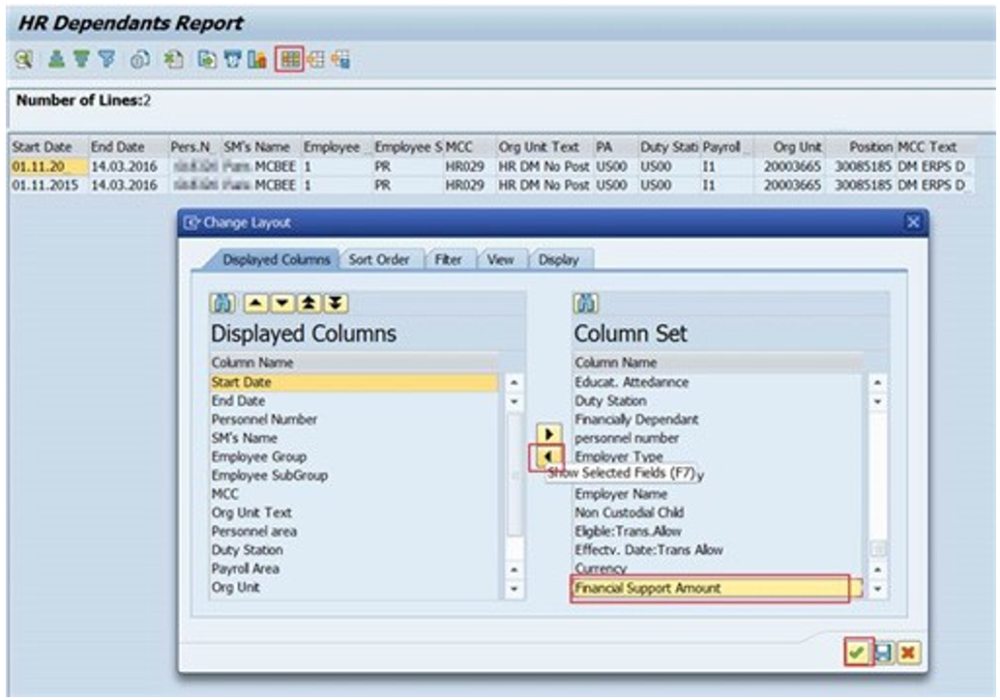Confirm layout with green checkmark
Screen dimensions: 1000x700
[857, 652]
